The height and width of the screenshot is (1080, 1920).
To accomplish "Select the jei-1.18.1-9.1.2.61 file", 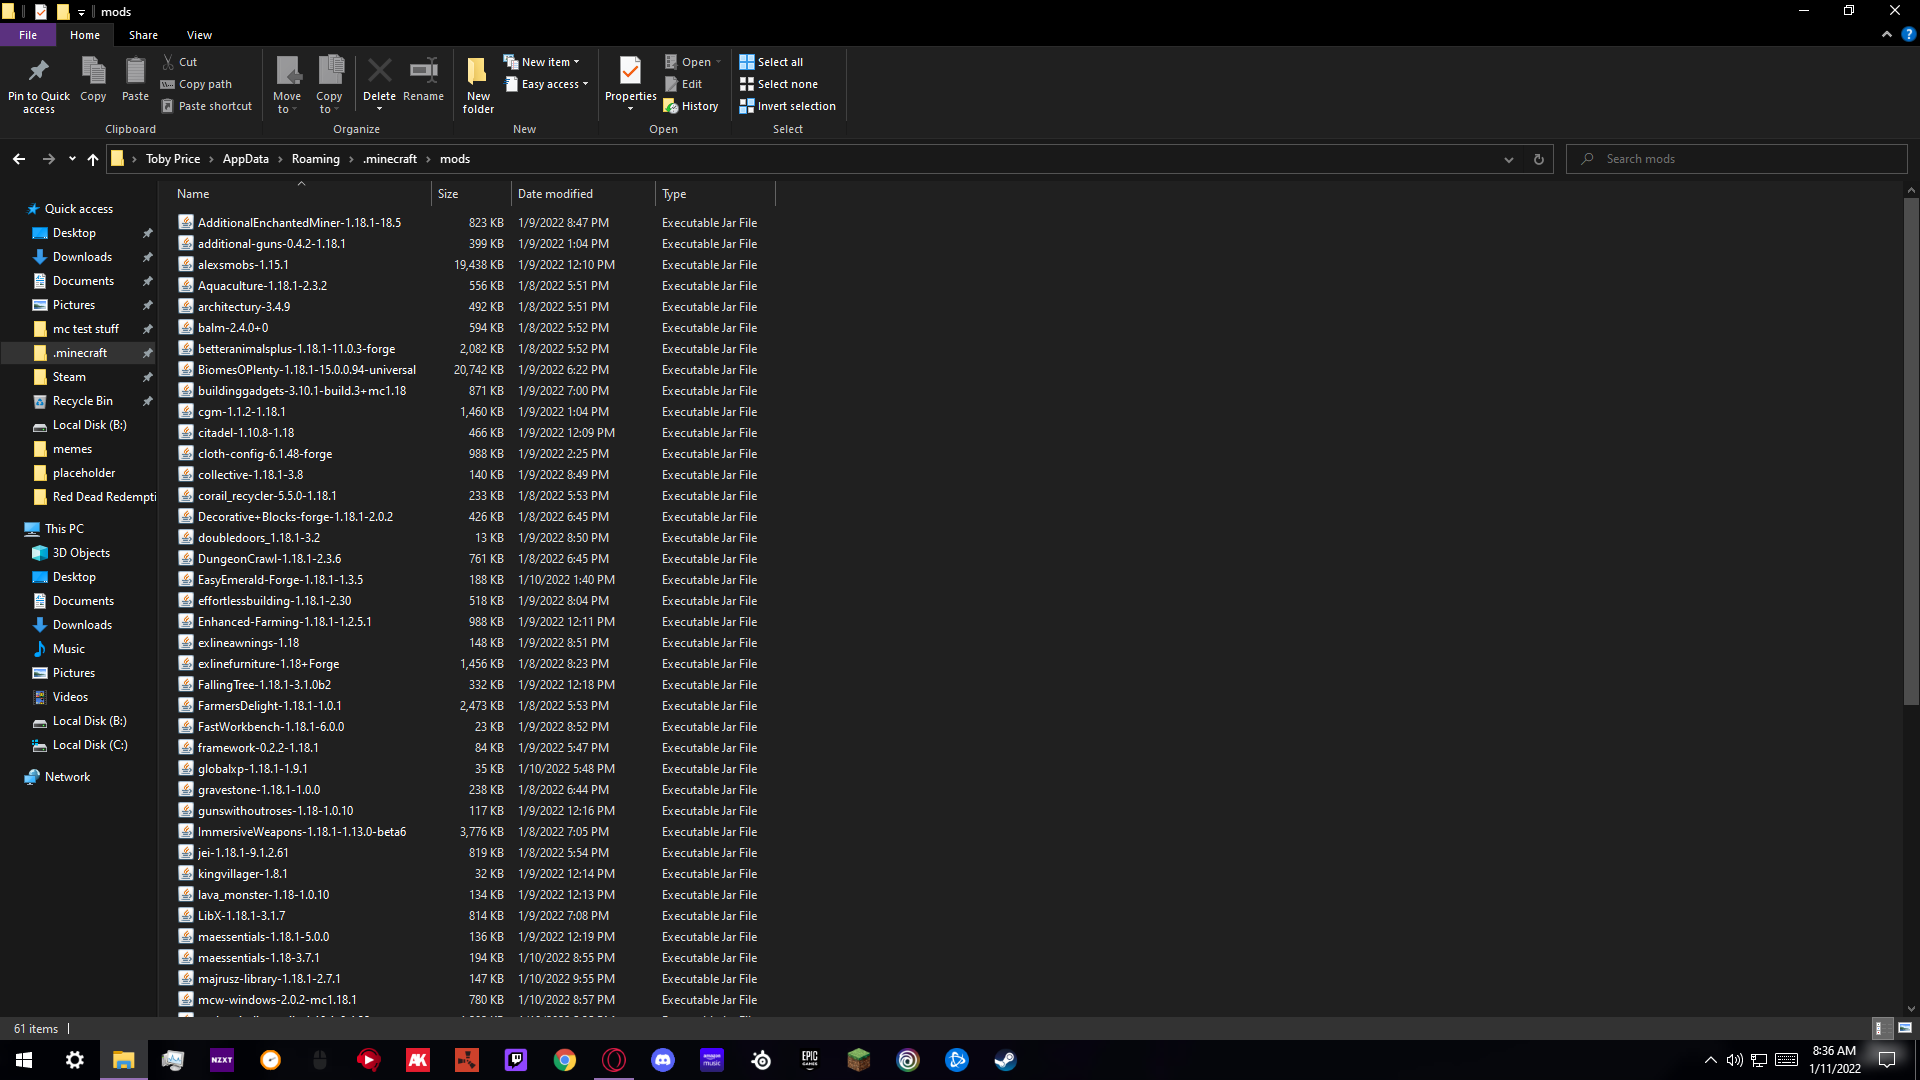I will [x=243, y=853].
